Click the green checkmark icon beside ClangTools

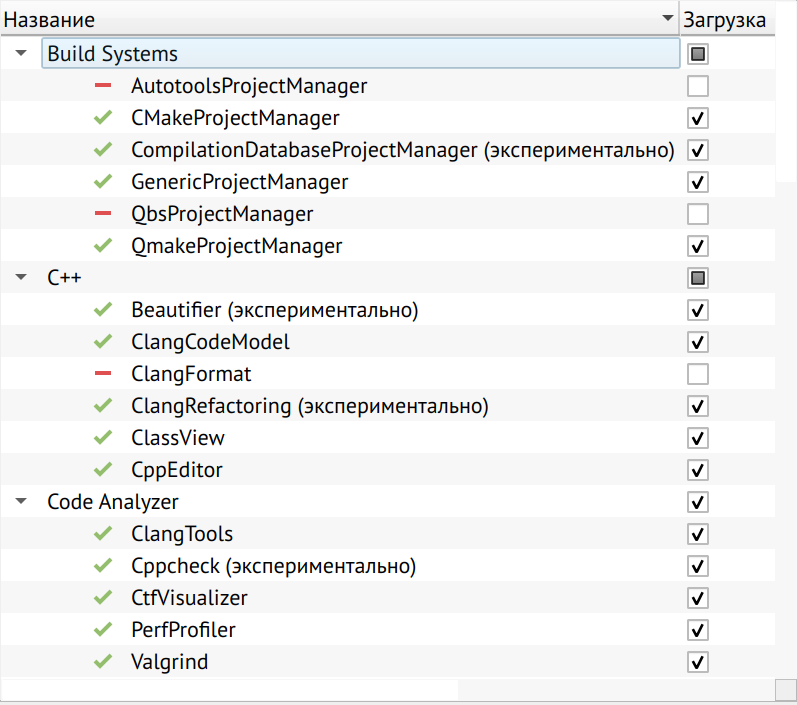(103, 534)
